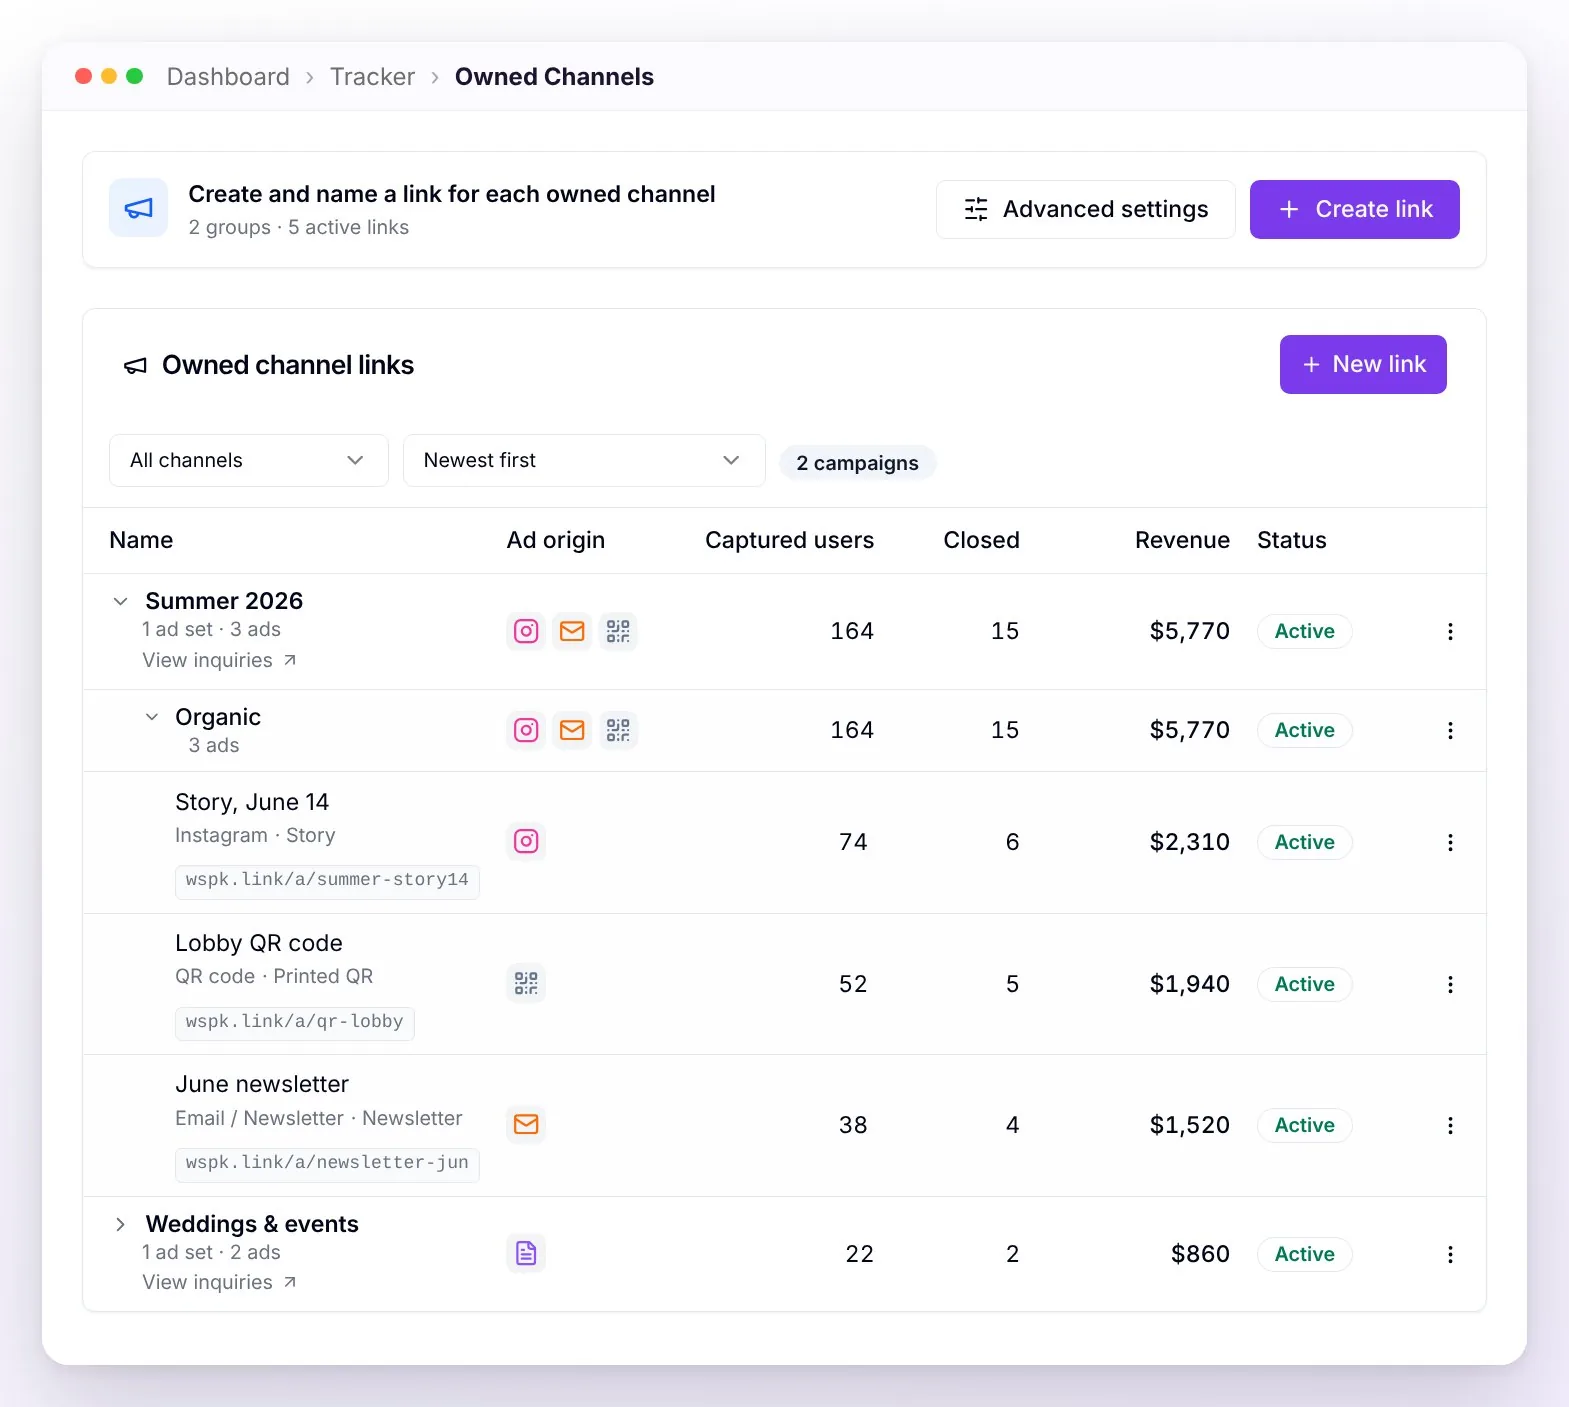Image resolution: width=1569 pixels, height=1407 pixels.
Task: Click the wspk.link/a/qr-lobby link chip
Action: pyautogui.click(x=294, y=1022)
